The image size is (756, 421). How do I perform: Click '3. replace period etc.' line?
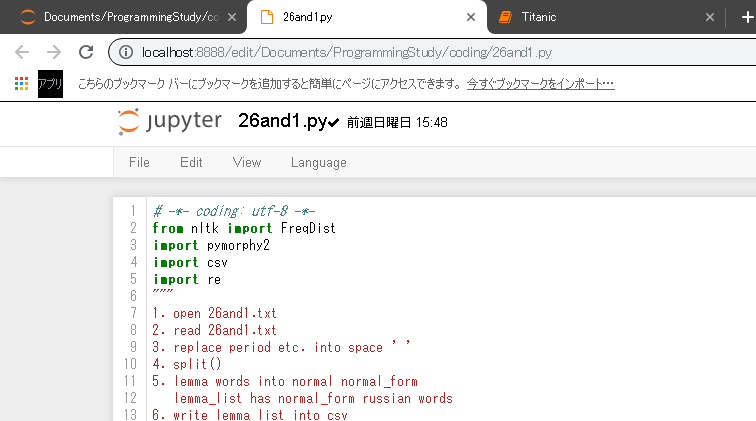[282, 347]
